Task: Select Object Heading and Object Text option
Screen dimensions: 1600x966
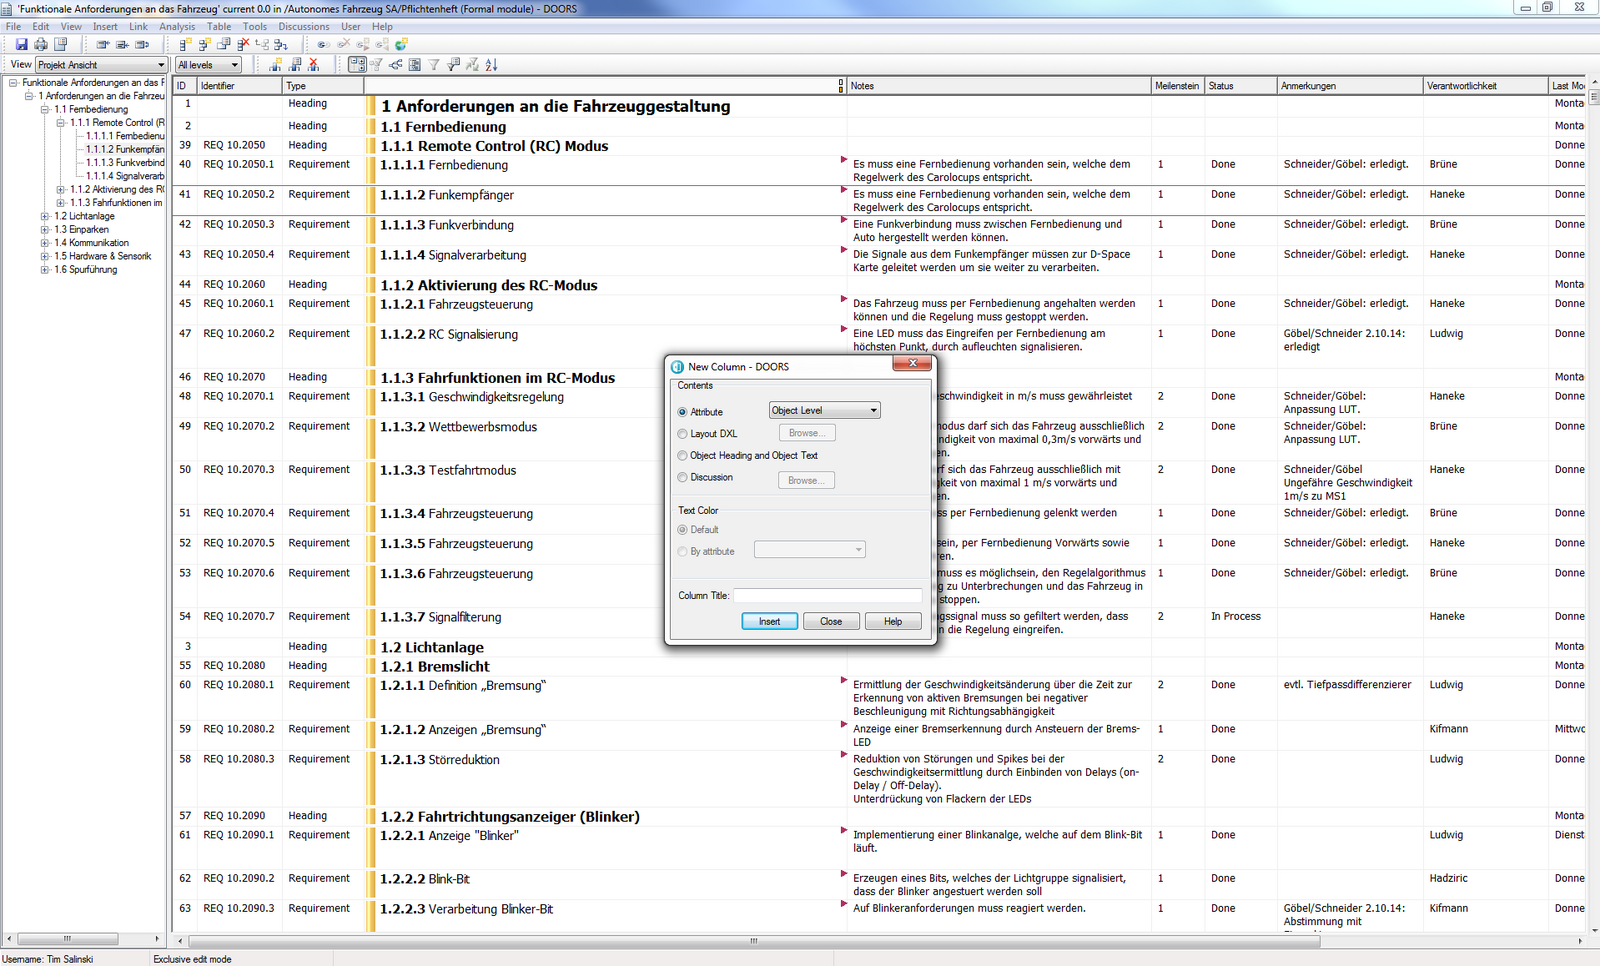Action: (683, 456)
